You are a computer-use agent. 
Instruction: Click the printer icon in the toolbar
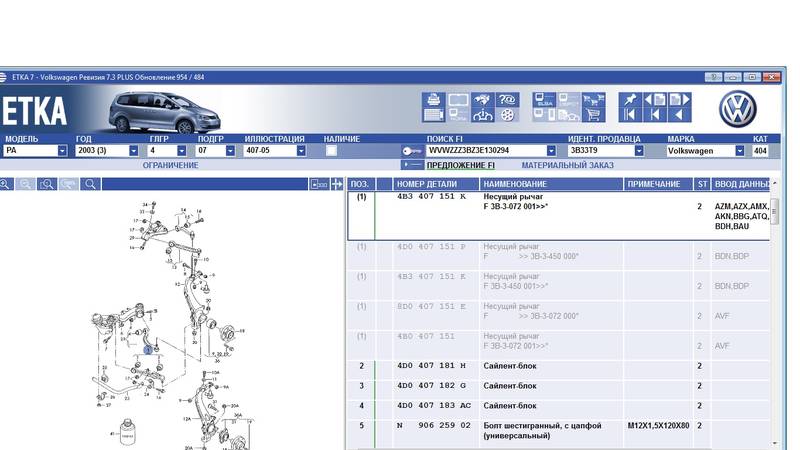point(433,99)
